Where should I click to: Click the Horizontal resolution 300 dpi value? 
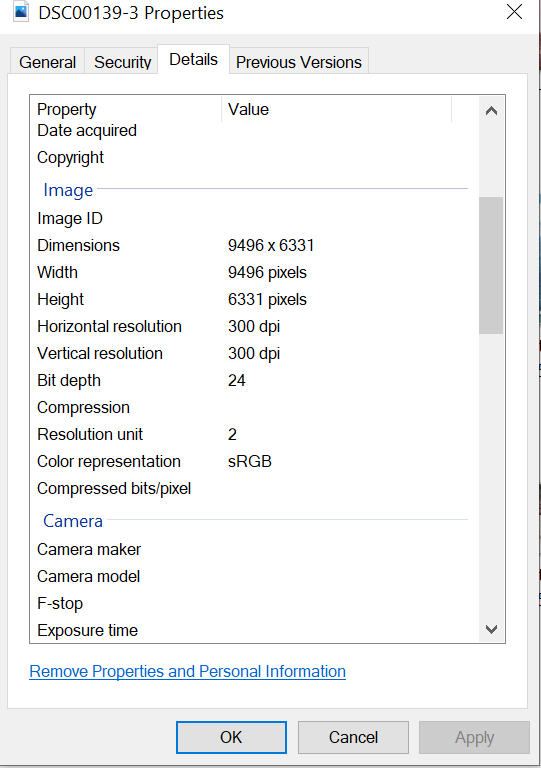254,326
